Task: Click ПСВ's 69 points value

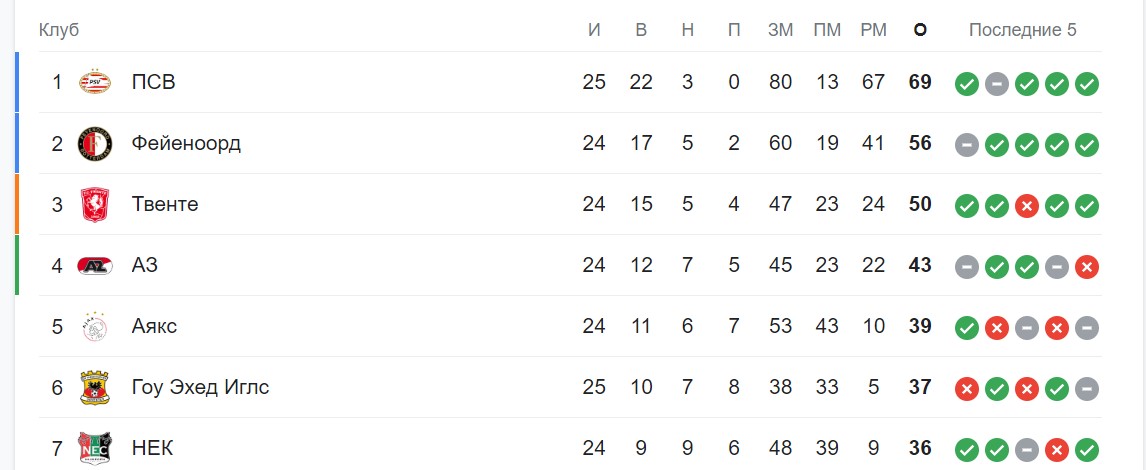Action: point(920,82)
